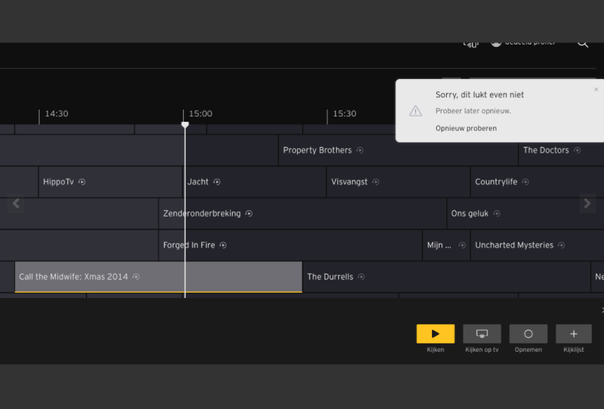Viewport: 604px width, 409px height.
Task: Select the HippoTv program
Action: (x=110, y=182)
